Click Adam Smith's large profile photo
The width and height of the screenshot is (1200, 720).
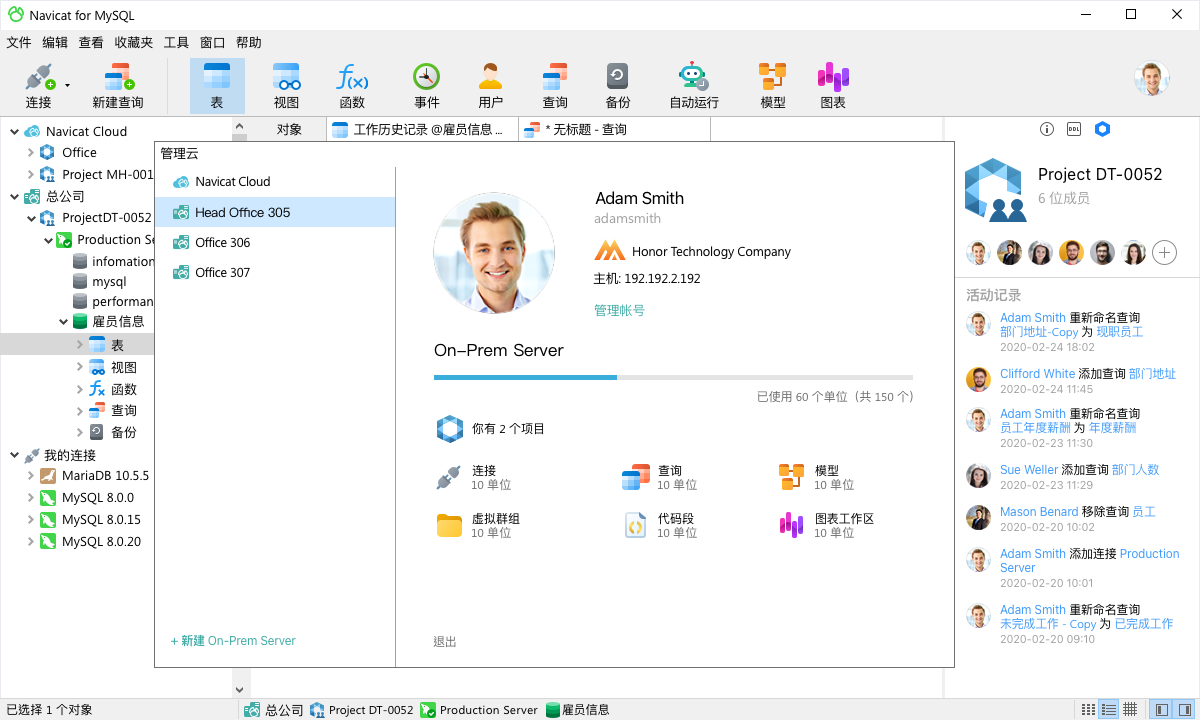pos(494,254)
